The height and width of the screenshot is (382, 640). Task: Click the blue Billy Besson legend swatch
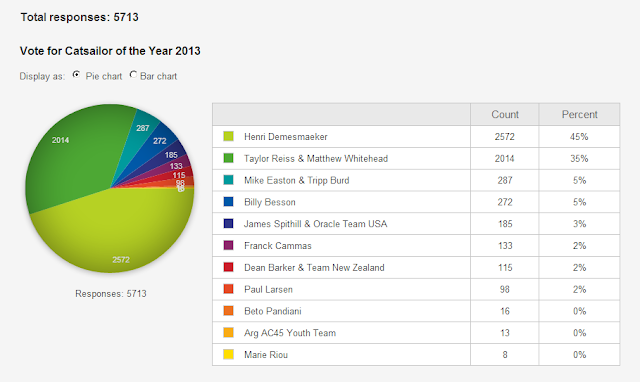pos(229,202)
